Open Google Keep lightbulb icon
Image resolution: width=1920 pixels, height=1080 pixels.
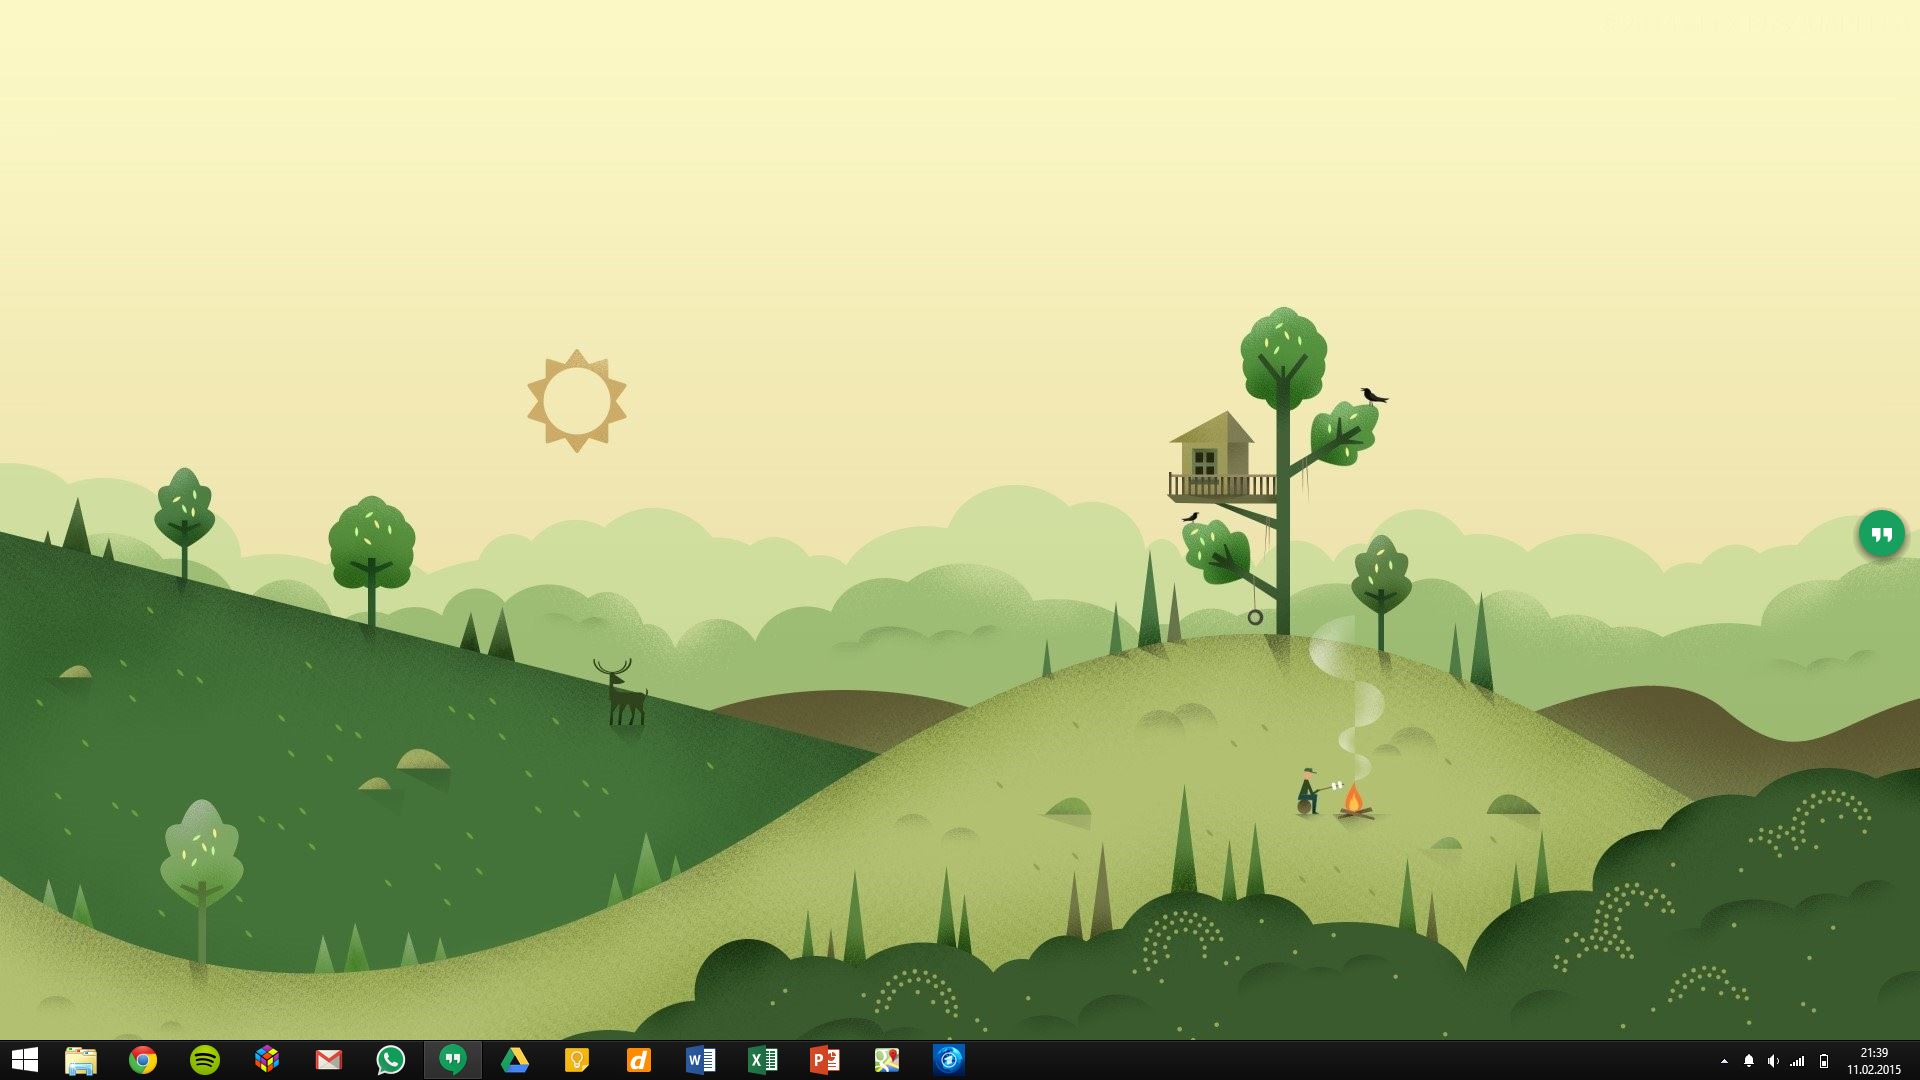point(577,1060)
